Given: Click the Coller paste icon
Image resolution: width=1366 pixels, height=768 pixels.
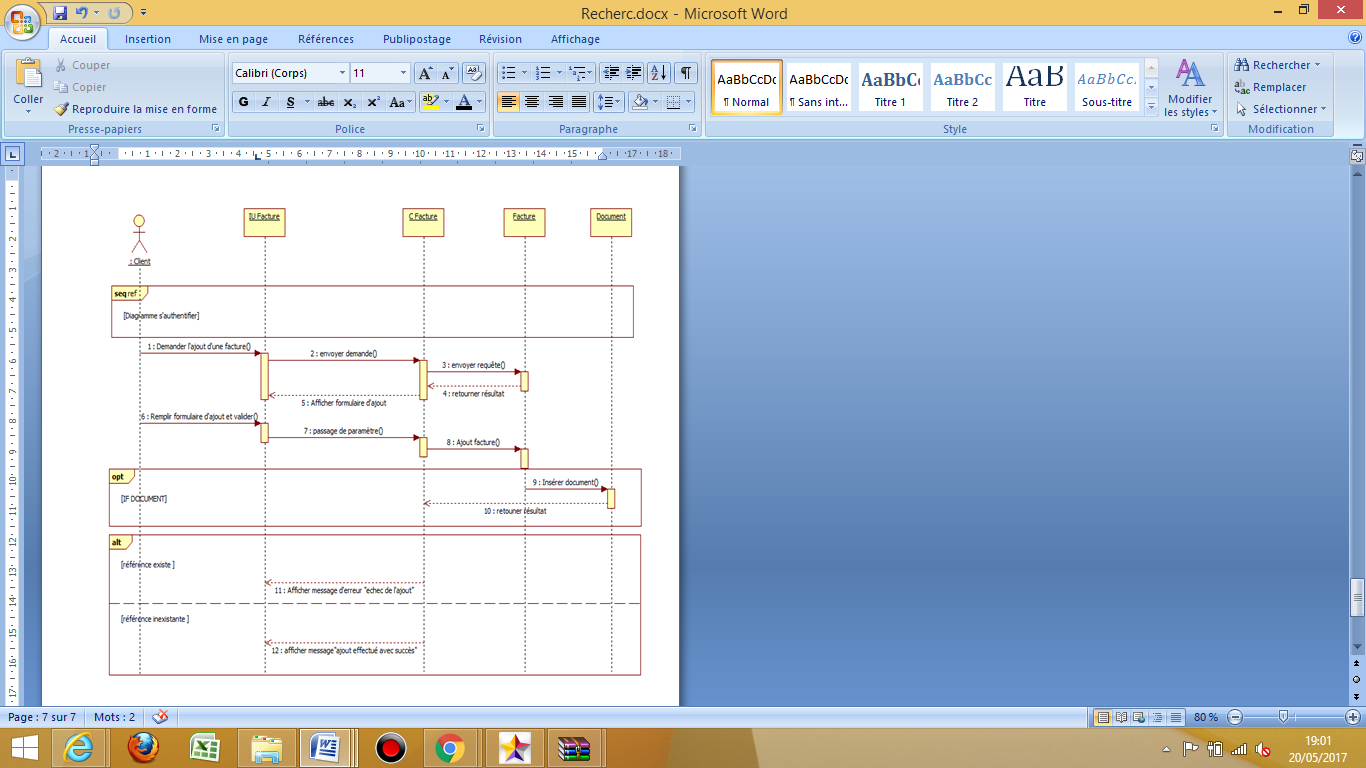Looking at the screenshot, I should click(28, 74).
